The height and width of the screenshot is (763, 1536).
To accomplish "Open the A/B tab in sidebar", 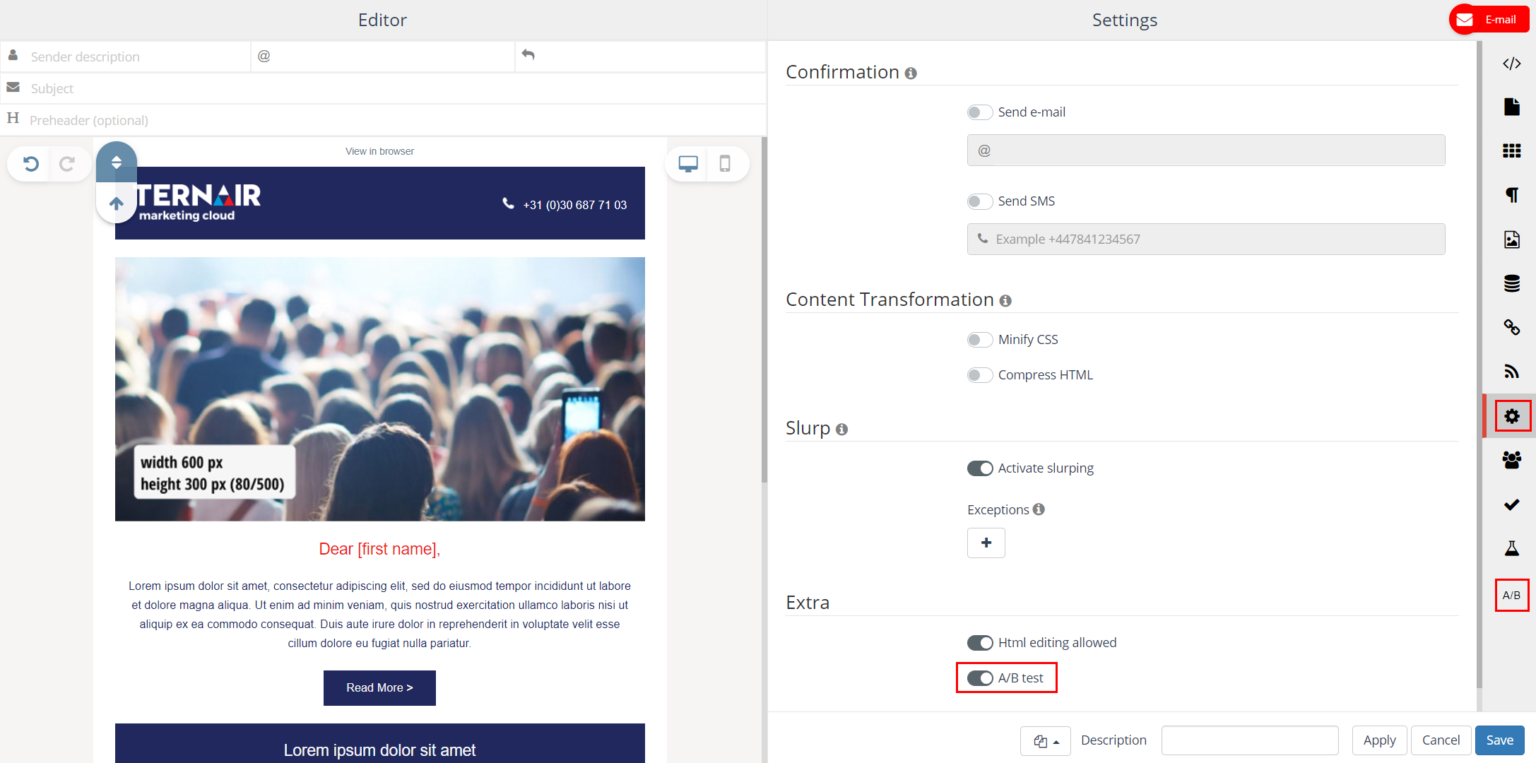I will click(1511, 596).
